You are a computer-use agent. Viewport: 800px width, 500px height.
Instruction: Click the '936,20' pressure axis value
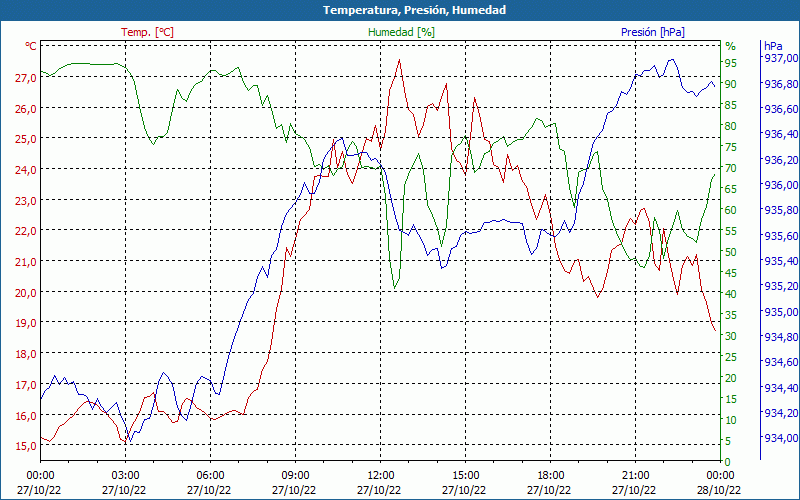(x=781, y=160)
